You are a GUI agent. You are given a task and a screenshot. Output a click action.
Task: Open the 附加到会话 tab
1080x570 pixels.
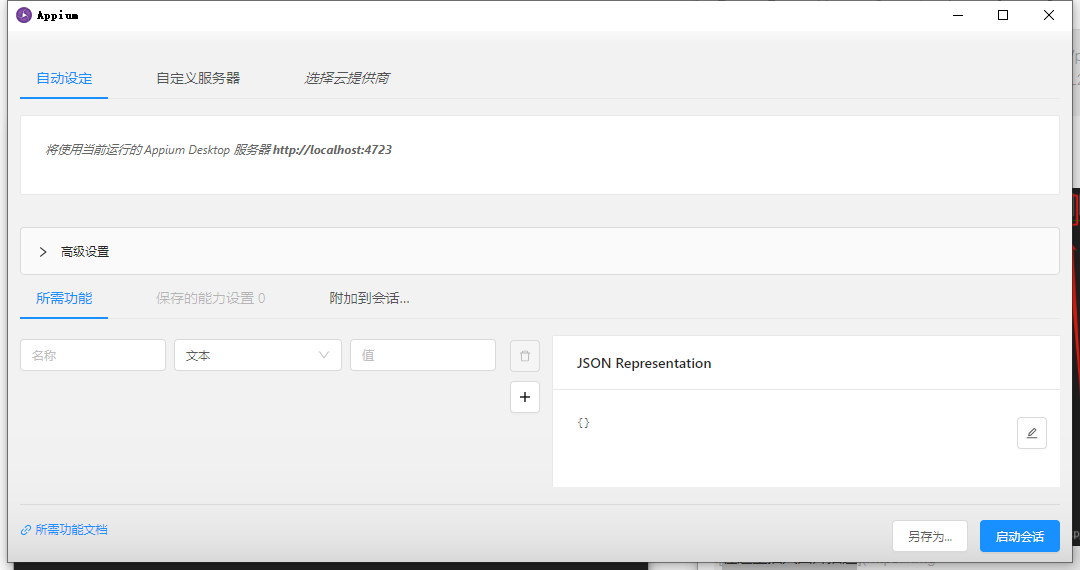(369, 298)
